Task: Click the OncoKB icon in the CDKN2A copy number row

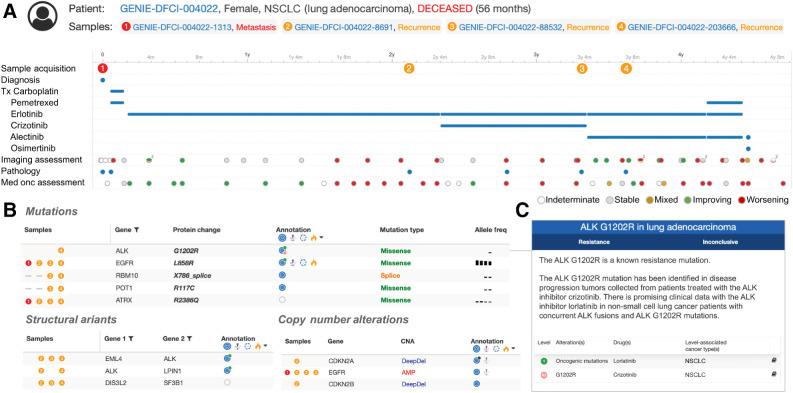Action: point(477,361)
